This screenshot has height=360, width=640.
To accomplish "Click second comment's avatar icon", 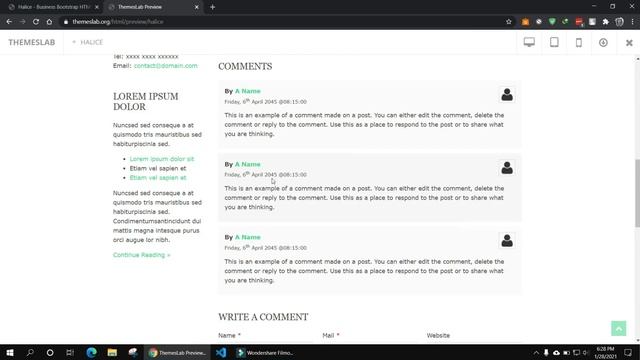I will [x=507, y=168].
